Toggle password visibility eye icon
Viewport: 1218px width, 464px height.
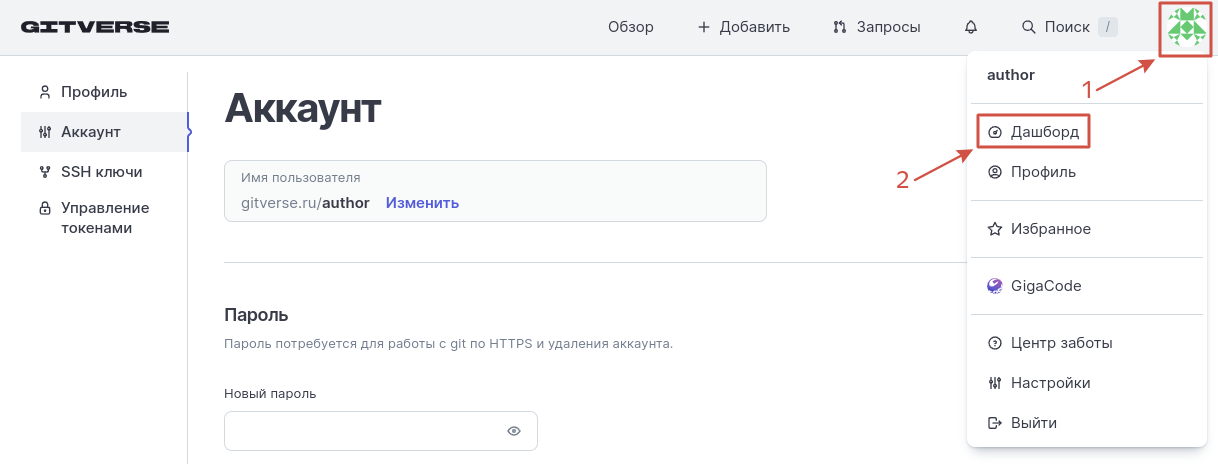coord(514,431)
